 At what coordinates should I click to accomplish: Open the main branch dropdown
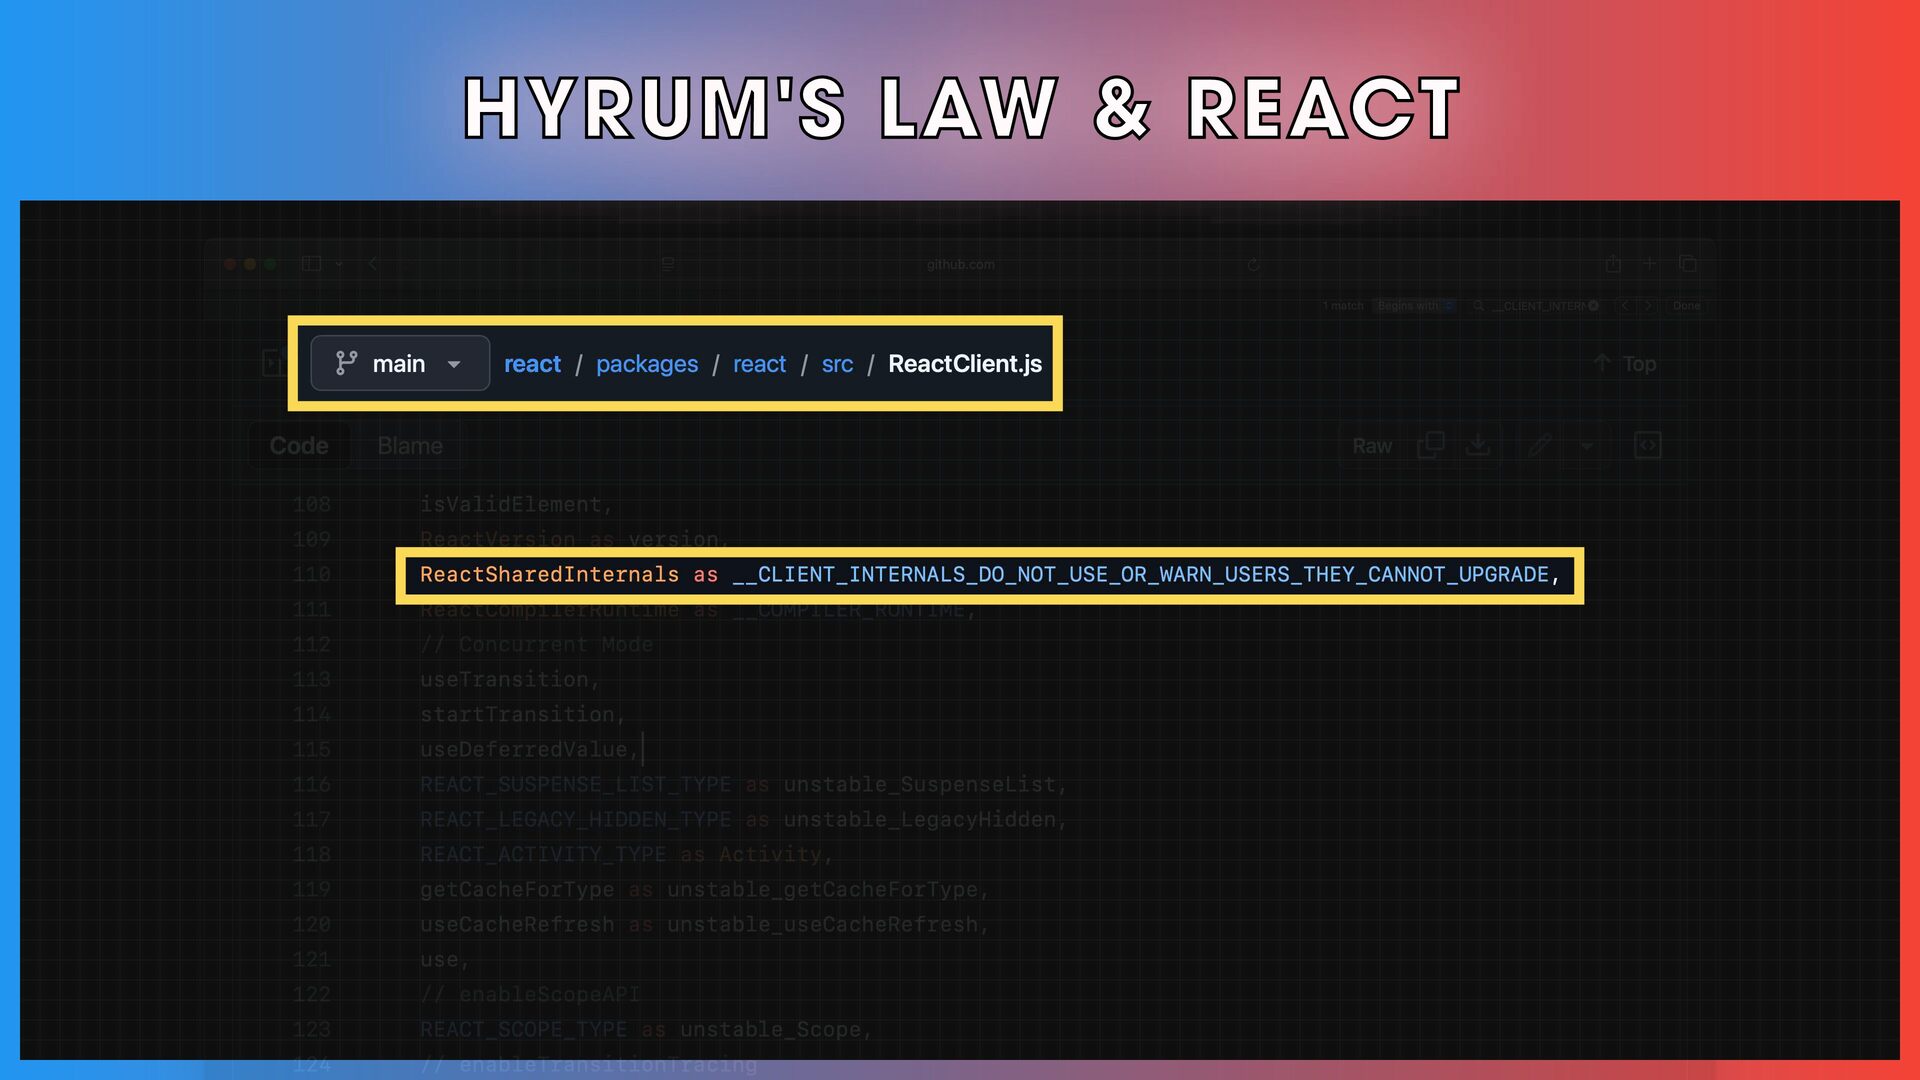pyautogui.click(x=399, y=364)
